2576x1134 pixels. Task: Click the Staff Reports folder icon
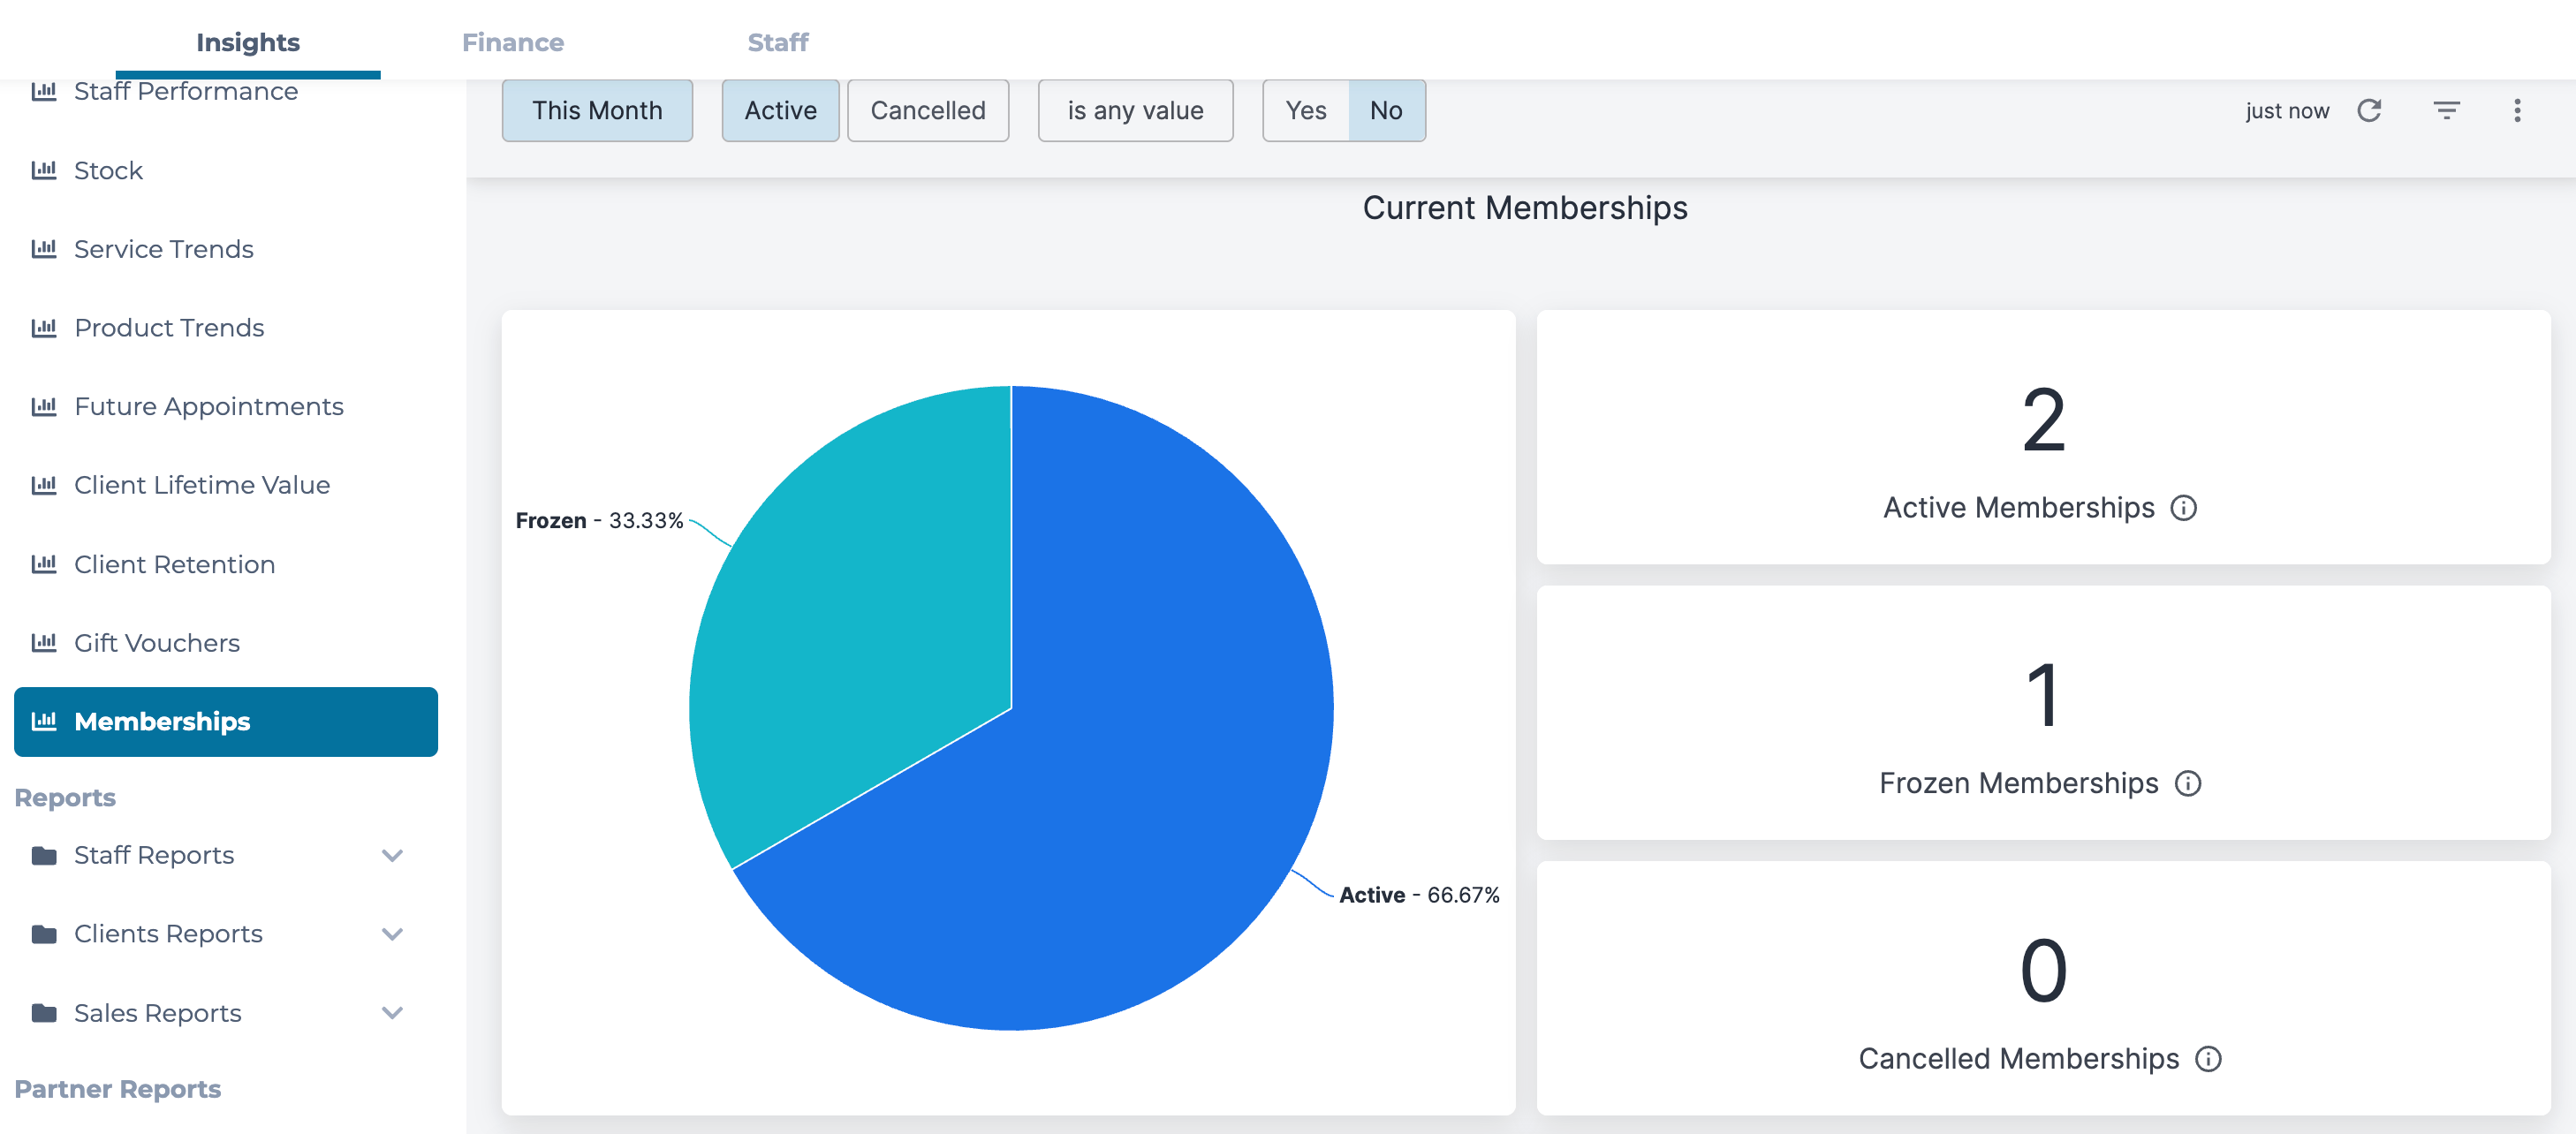pos(44,855)
